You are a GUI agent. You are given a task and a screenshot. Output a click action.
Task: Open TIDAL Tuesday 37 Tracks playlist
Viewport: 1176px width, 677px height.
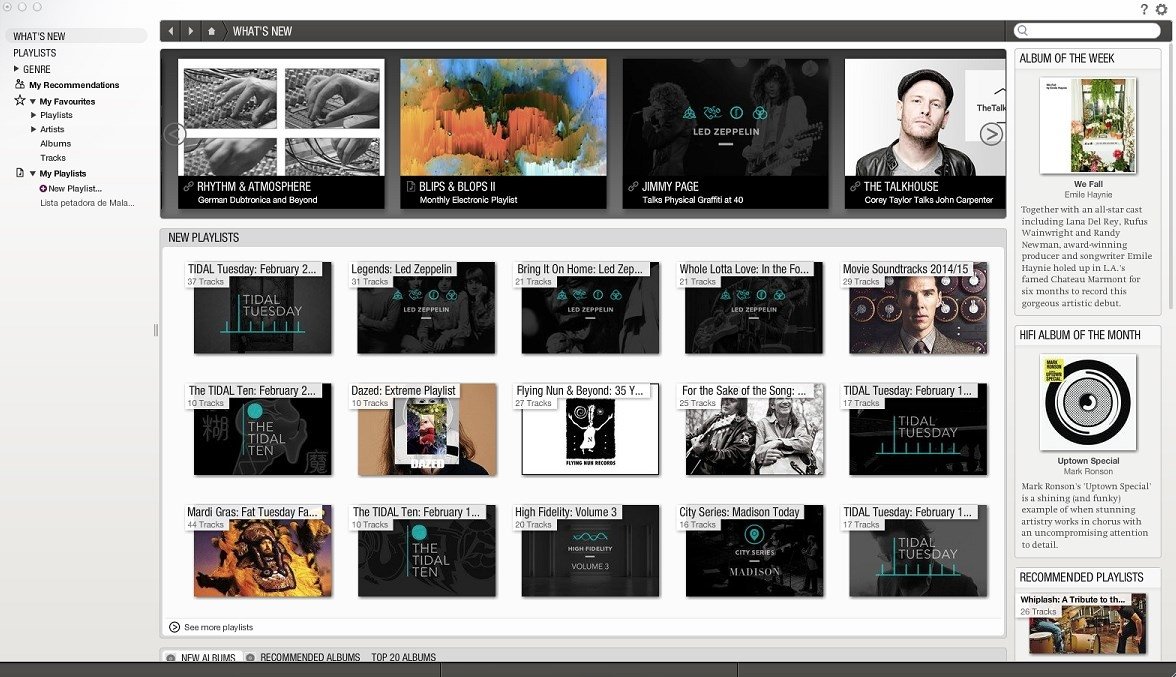coord(262,307)
